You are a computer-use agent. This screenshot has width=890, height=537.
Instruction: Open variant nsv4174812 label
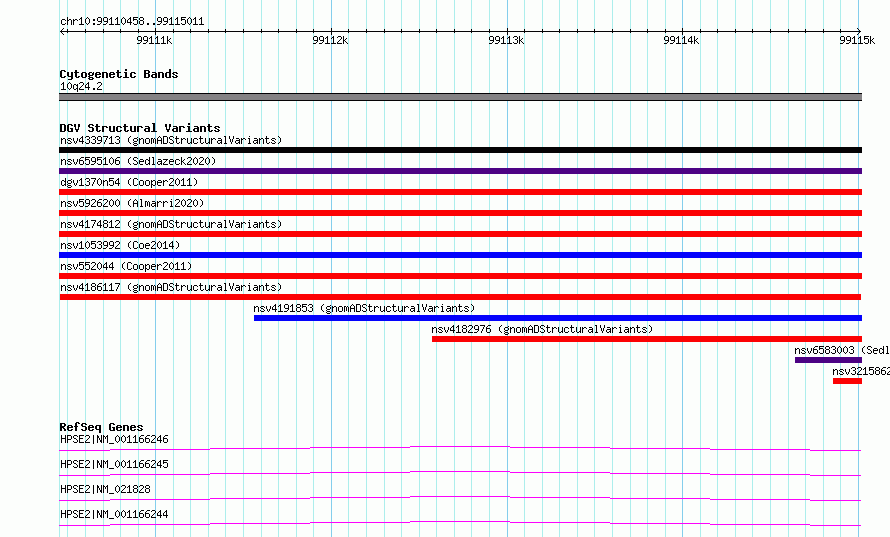[x=171, y=224]
